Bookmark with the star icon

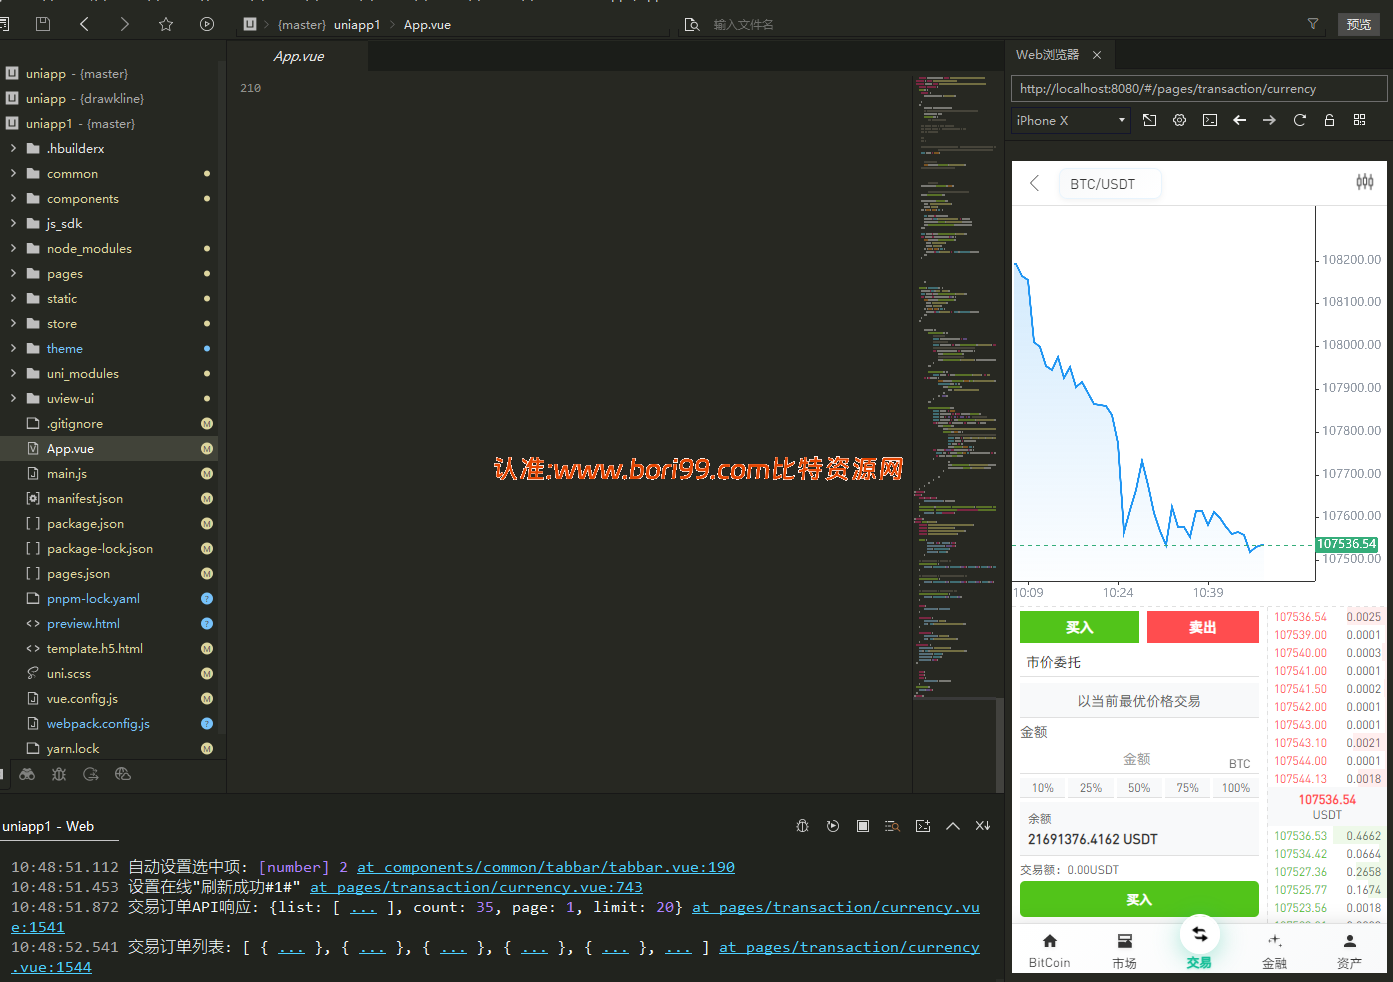166,24
